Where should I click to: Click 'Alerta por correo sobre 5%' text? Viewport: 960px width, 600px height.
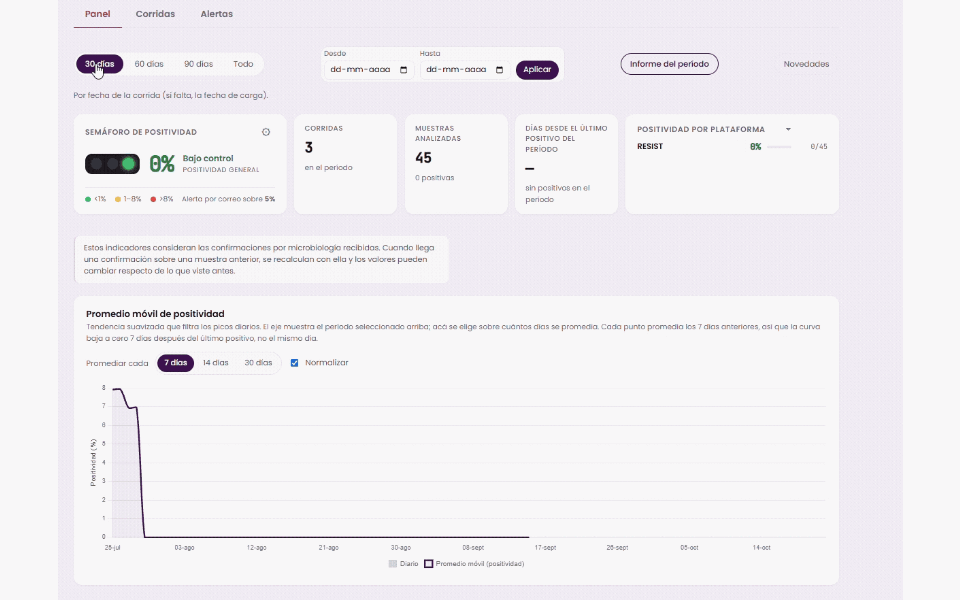click(228, 199)
